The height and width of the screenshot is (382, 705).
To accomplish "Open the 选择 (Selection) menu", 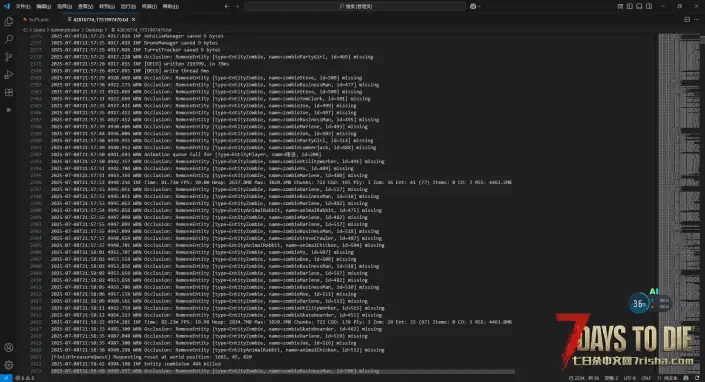I will point(65,6).
